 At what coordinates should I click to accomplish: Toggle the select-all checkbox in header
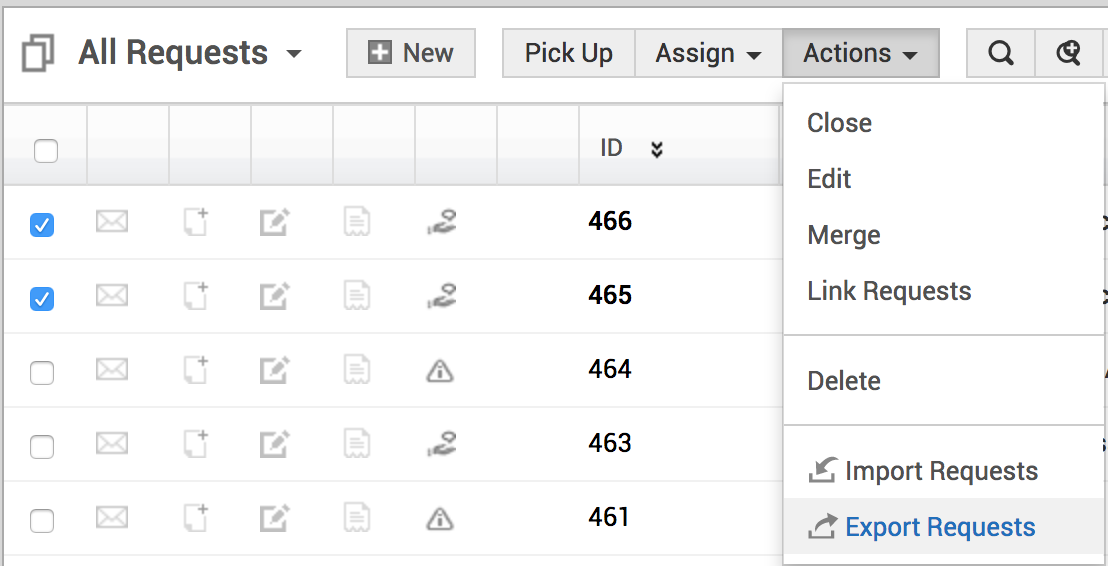coord(46,151)
